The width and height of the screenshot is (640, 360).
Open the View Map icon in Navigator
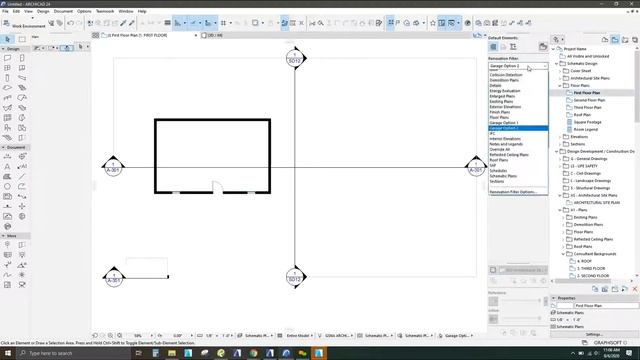point(615,39)
